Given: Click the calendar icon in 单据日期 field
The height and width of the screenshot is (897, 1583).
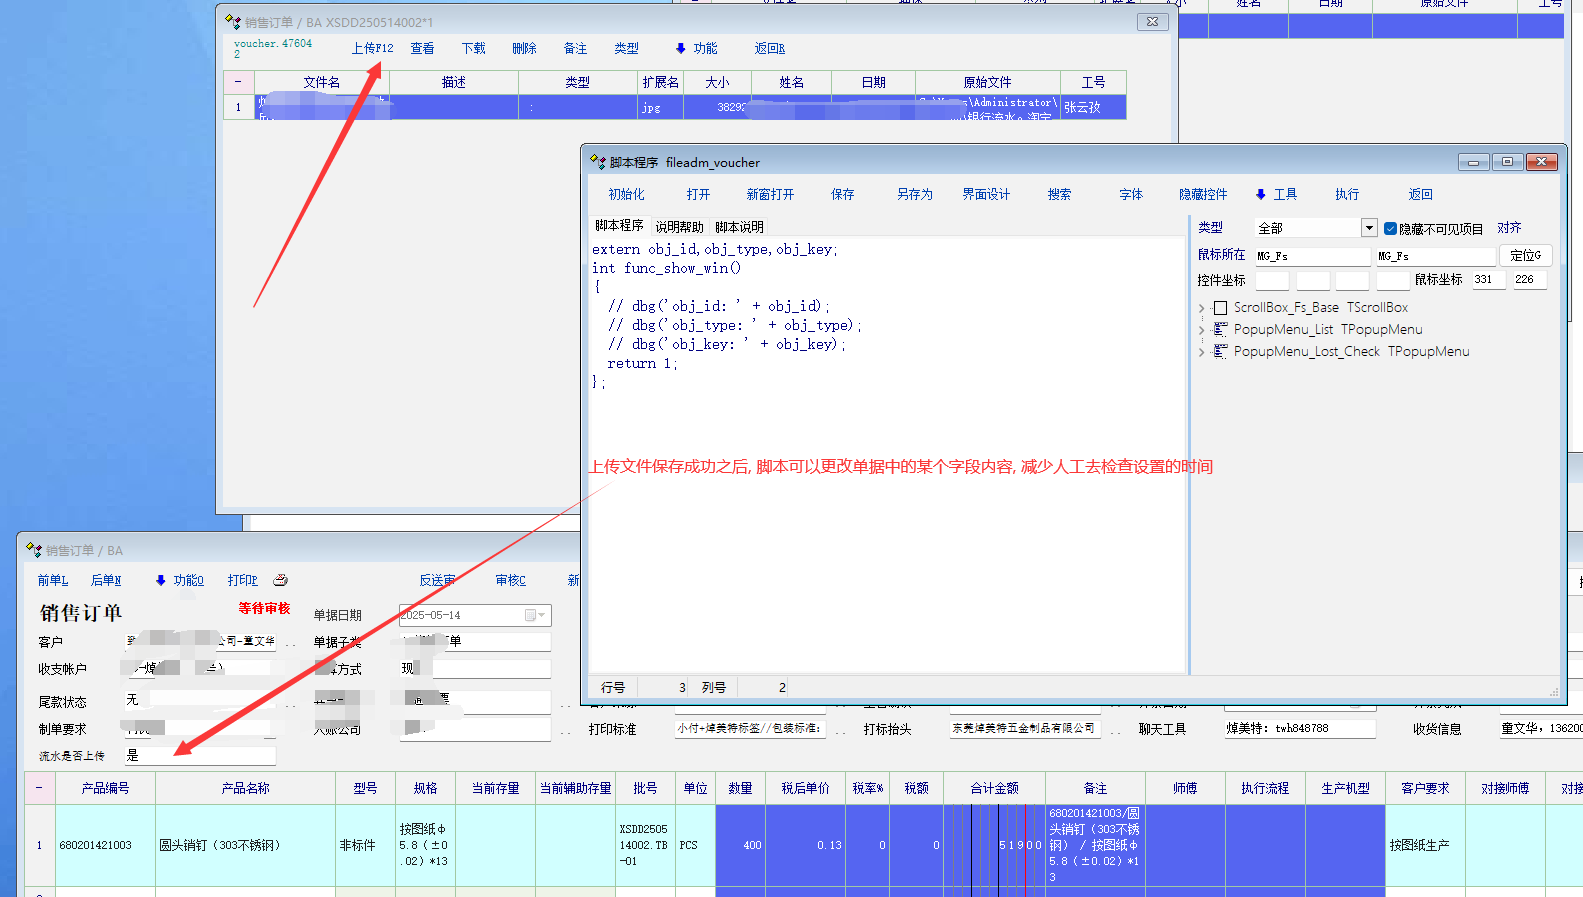Looking at the screenshot, I should point(531,616).
